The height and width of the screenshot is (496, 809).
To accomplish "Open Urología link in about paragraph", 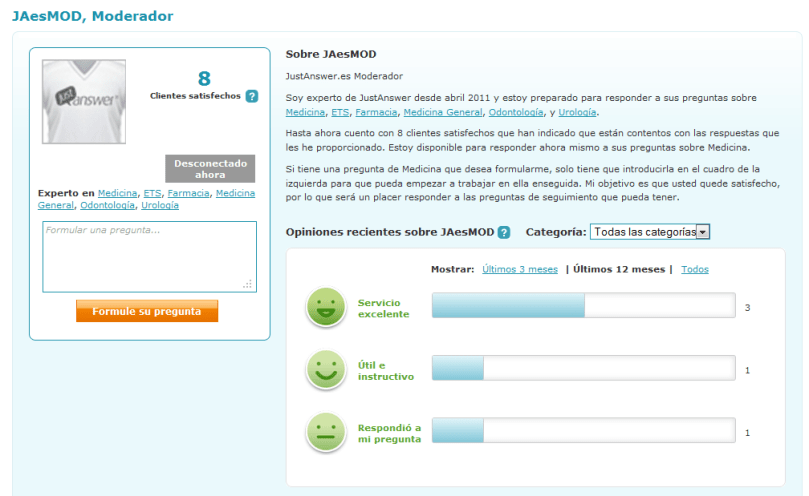I will [577, 112].
